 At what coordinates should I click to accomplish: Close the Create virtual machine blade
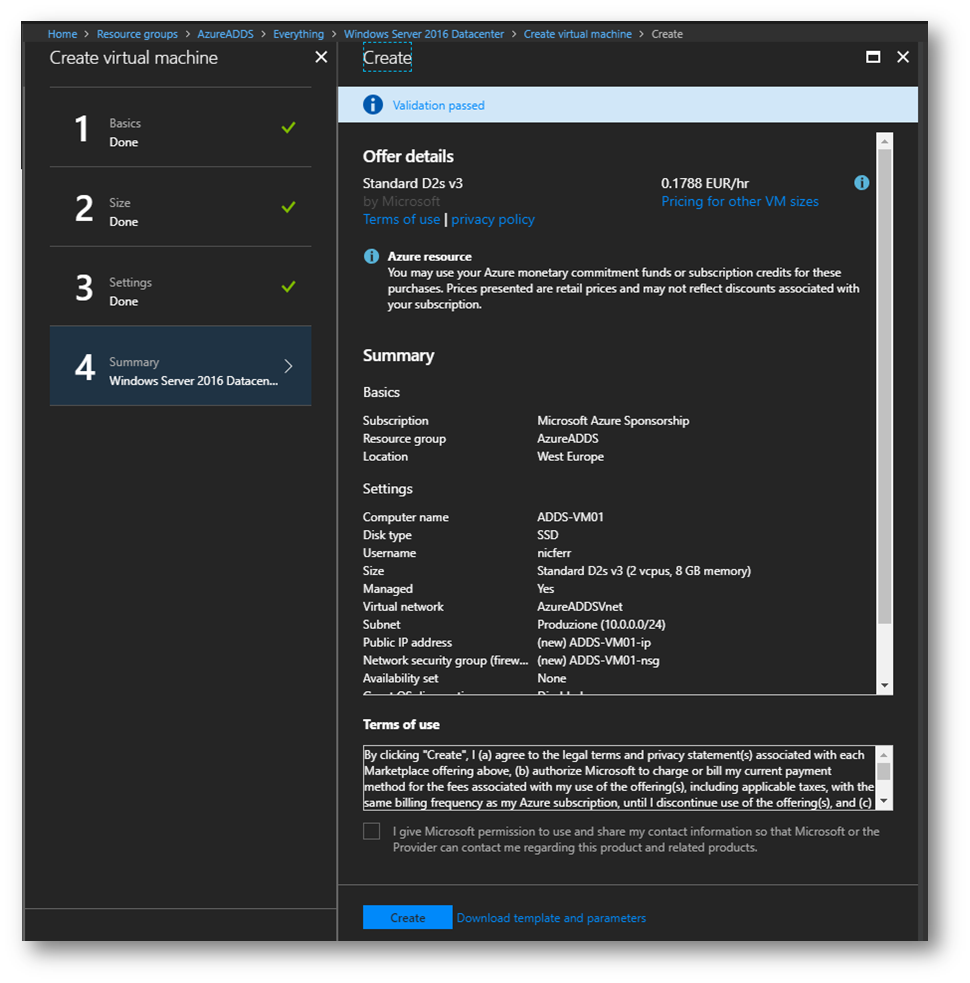coord(321,57)
